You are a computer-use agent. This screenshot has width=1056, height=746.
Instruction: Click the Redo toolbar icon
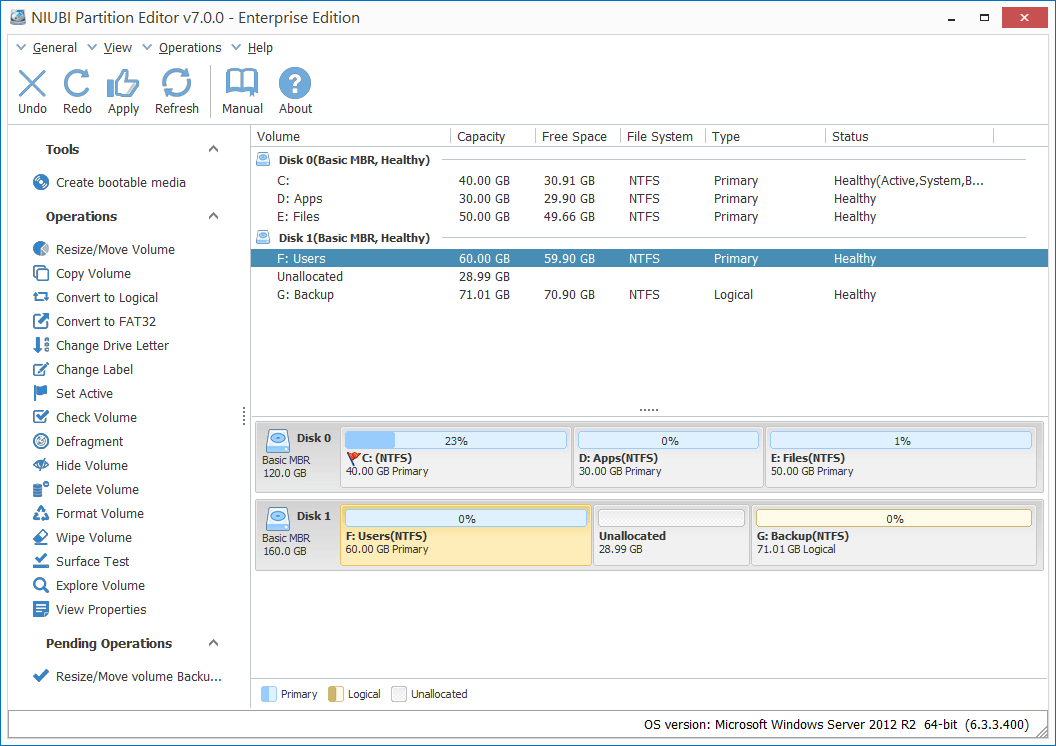click(77, 83)
